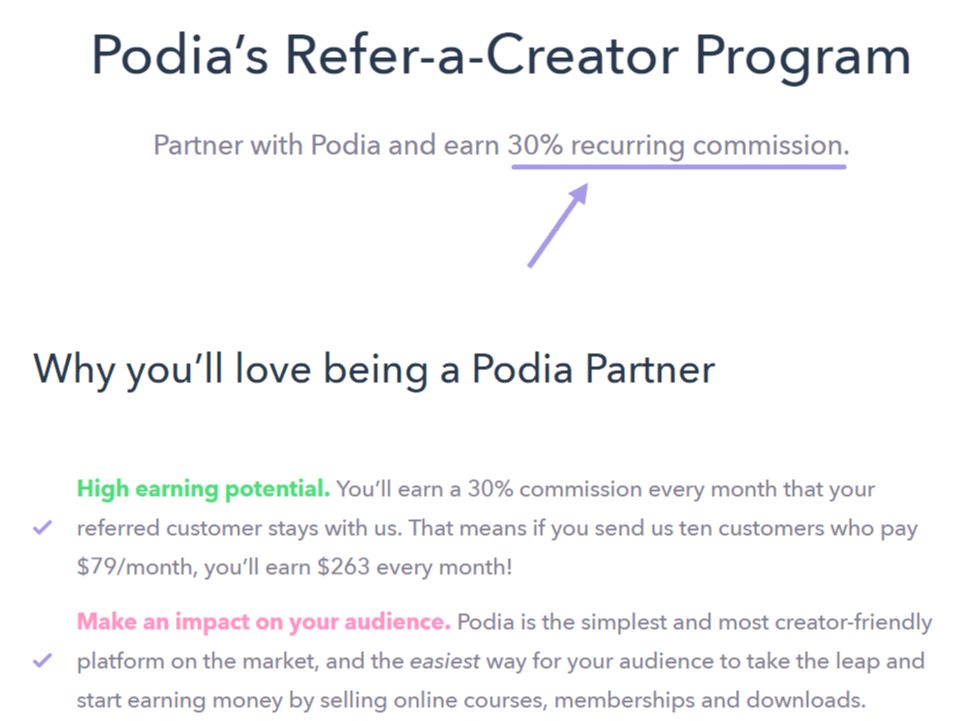Screen dimensions: 973x721
Task: Click "online courses, memberships and downloads" text
Action: [629, 700]
